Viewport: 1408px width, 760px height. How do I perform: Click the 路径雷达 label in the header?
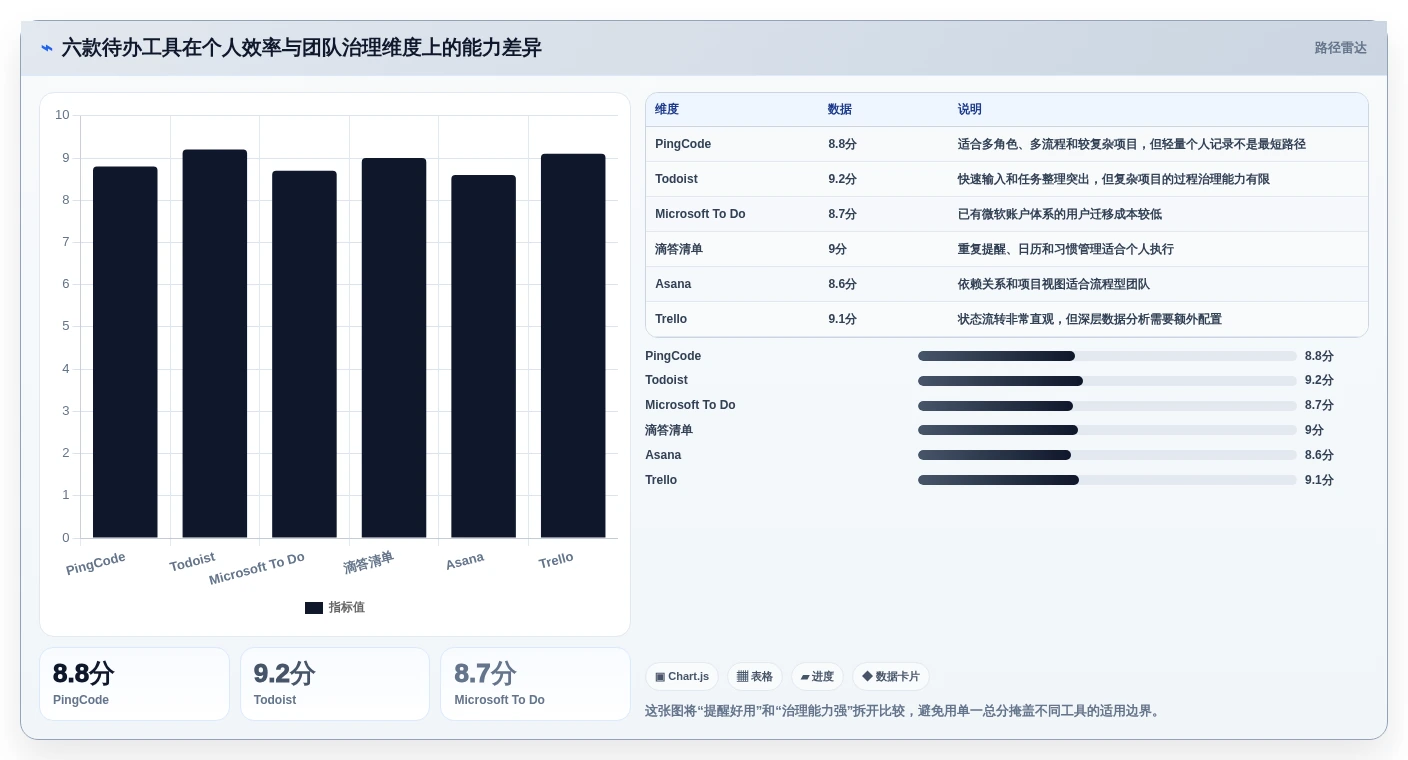pyautogui.click(x=1340, y=48)
